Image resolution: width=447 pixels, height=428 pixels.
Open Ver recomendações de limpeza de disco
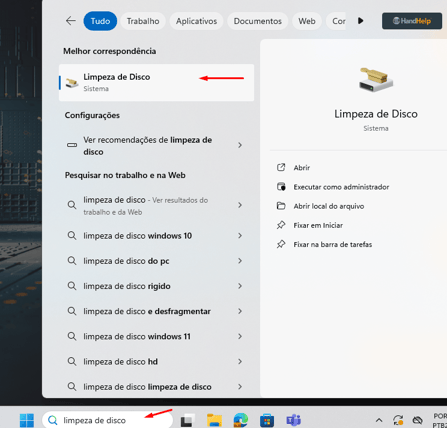point(156,146)
